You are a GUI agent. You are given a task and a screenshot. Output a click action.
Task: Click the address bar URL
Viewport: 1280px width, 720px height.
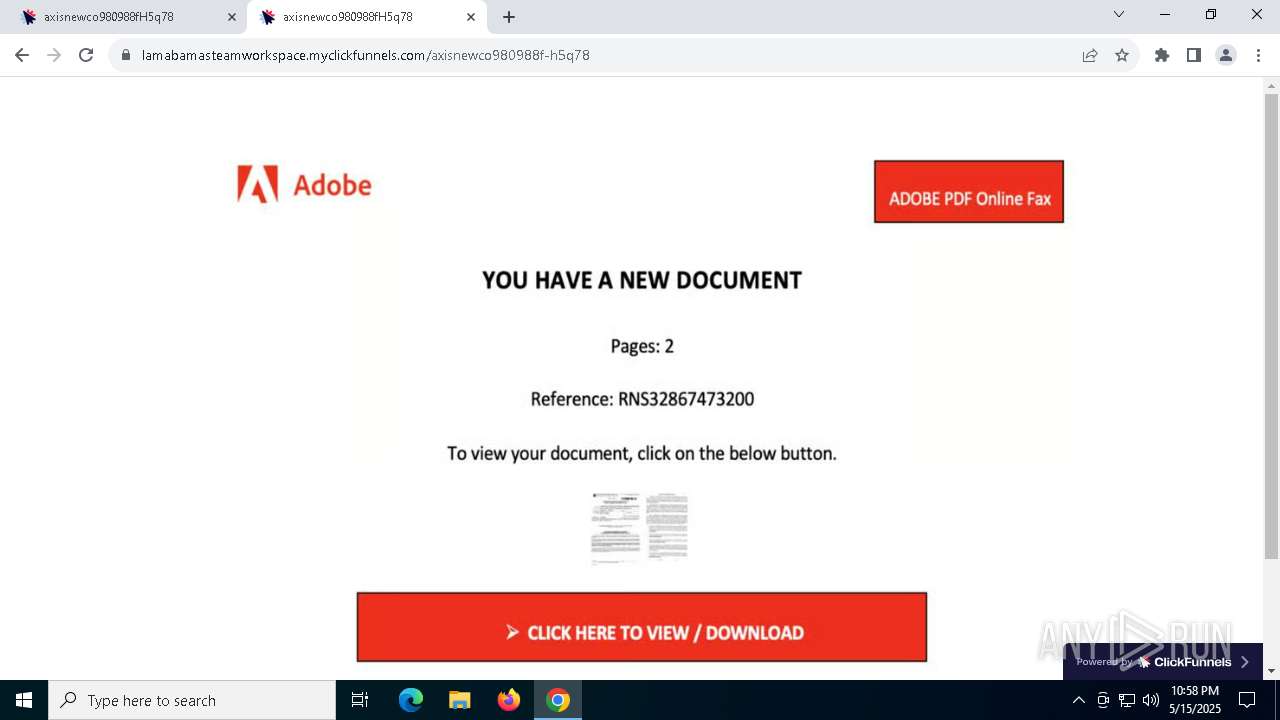coord(366,55)
